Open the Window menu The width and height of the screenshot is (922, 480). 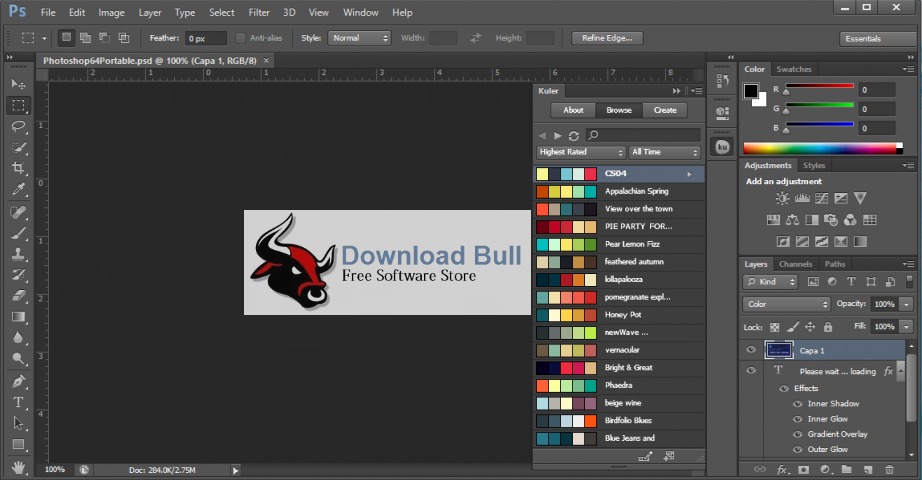(360, 12)
